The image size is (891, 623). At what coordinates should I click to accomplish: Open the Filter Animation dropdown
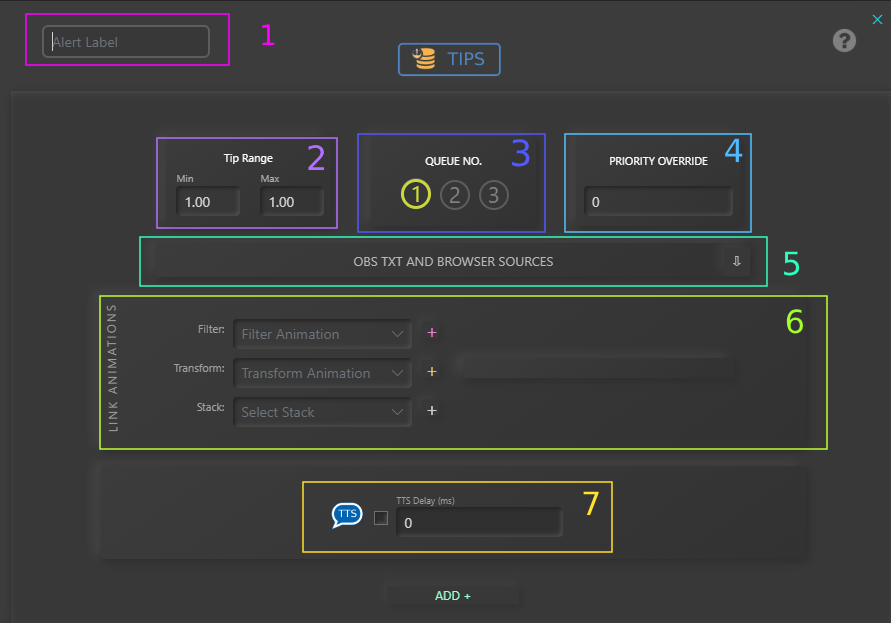pyautogui.click(x=322, y=334)
